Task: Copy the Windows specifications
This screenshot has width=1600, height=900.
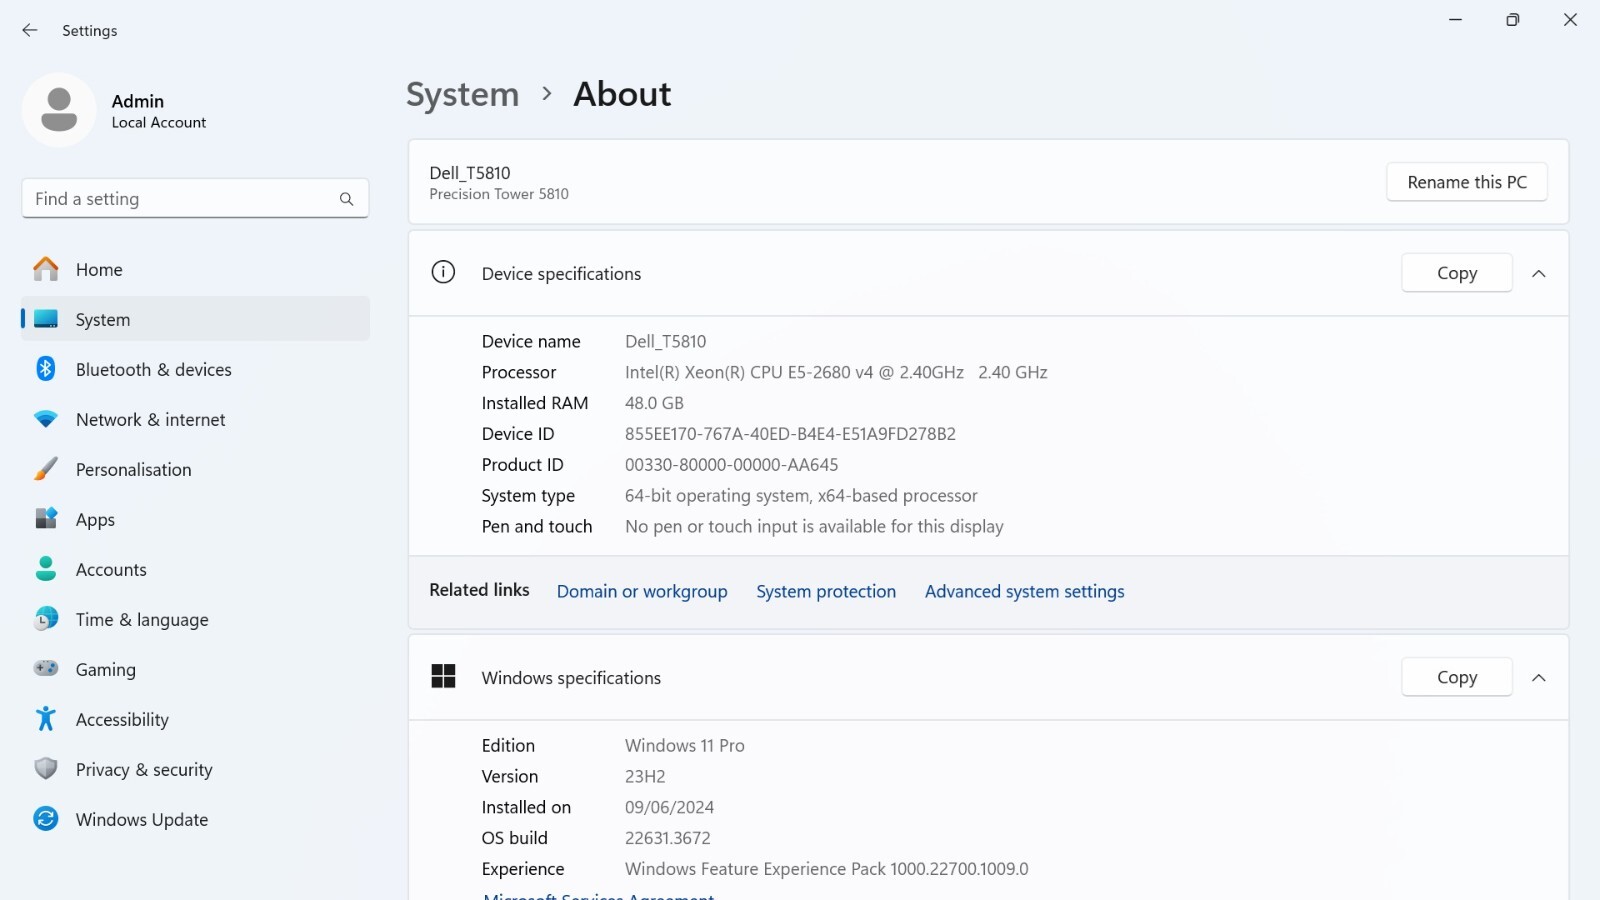Action: 1457,677
